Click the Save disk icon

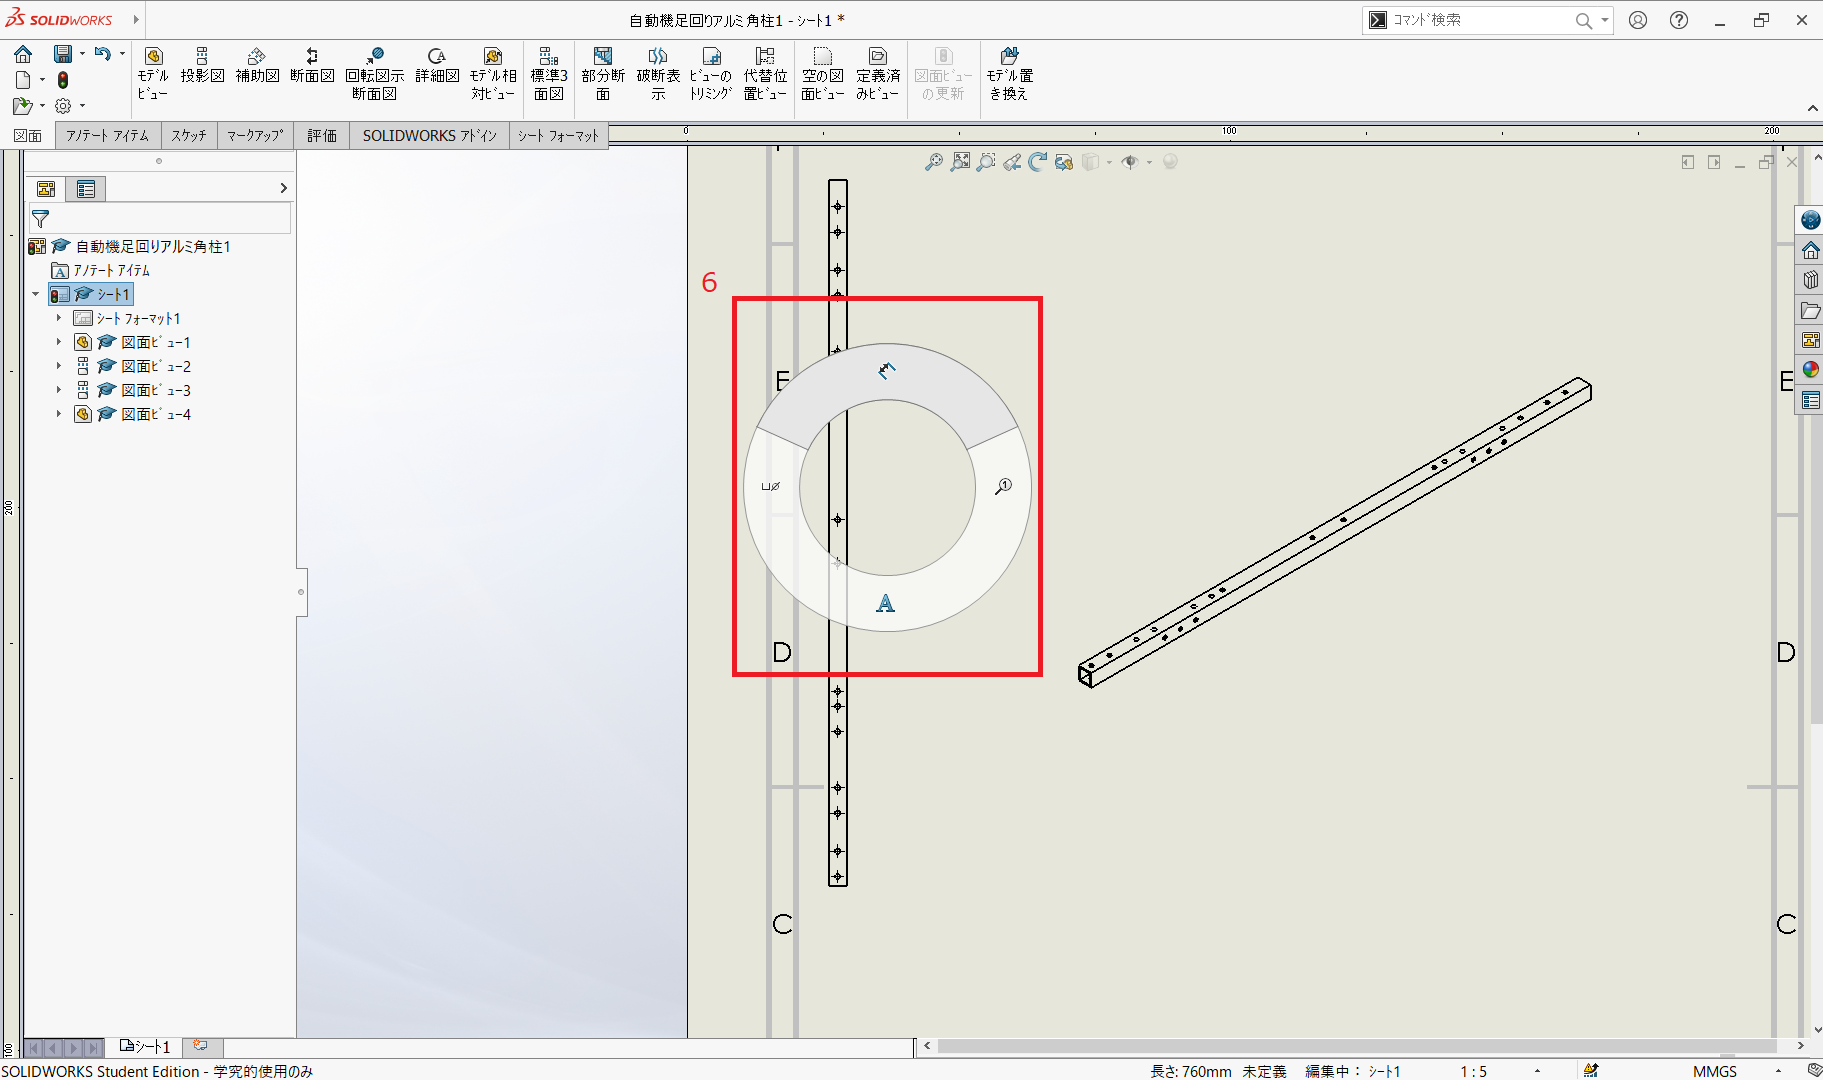(63, 54)
